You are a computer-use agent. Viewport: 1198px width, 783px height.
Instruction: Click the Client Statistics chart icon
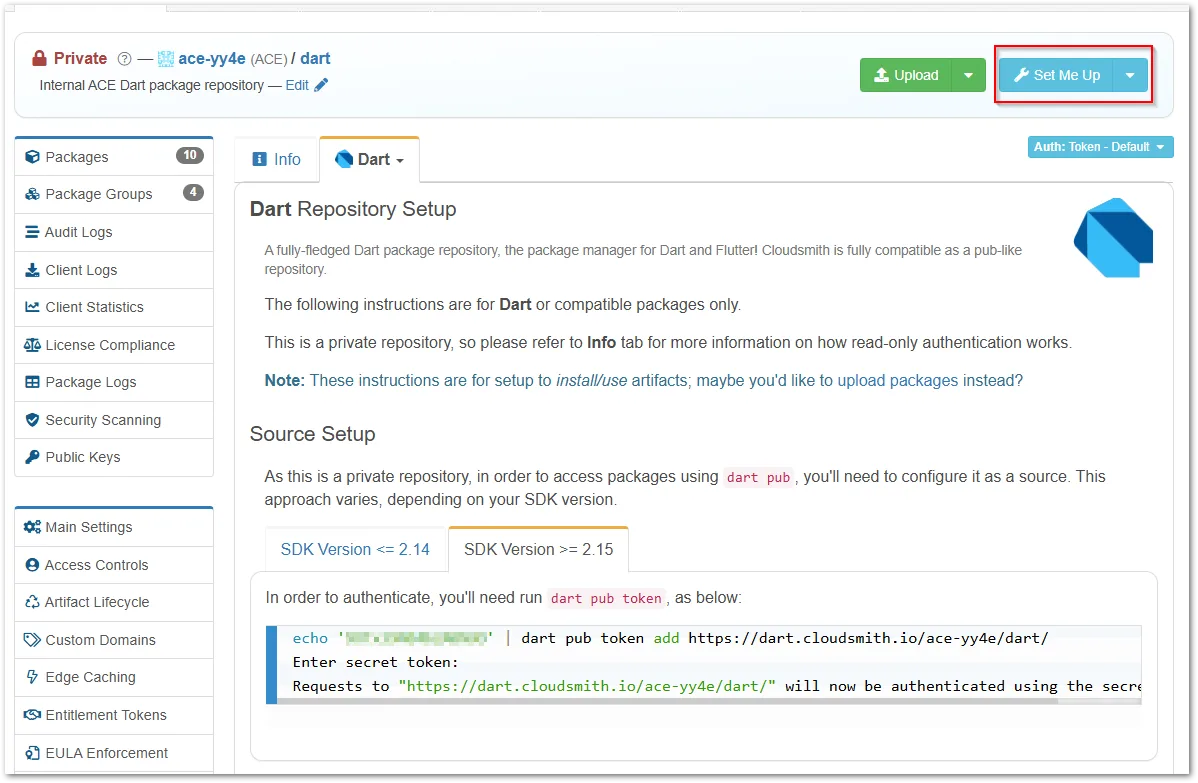32,306
